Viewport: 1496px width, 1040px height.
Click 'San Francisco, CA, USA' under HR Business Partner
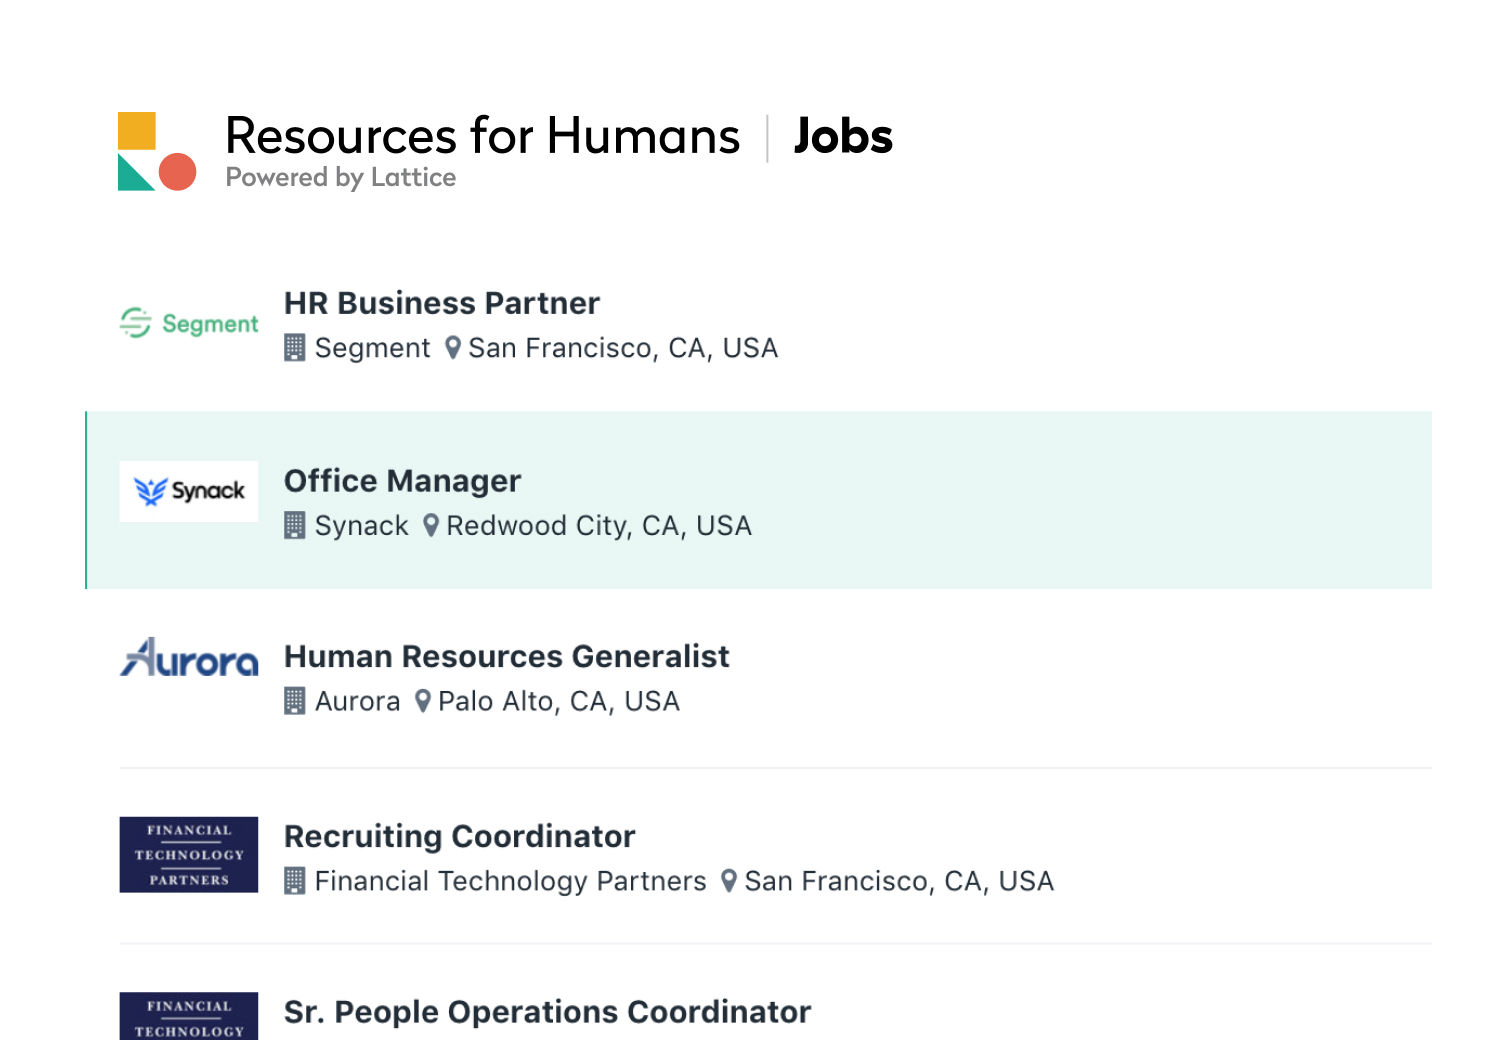(623, 348)
